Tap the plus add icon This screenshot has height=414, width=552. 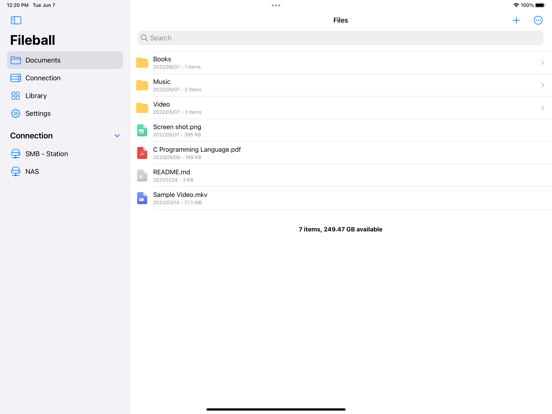(516, 20)
